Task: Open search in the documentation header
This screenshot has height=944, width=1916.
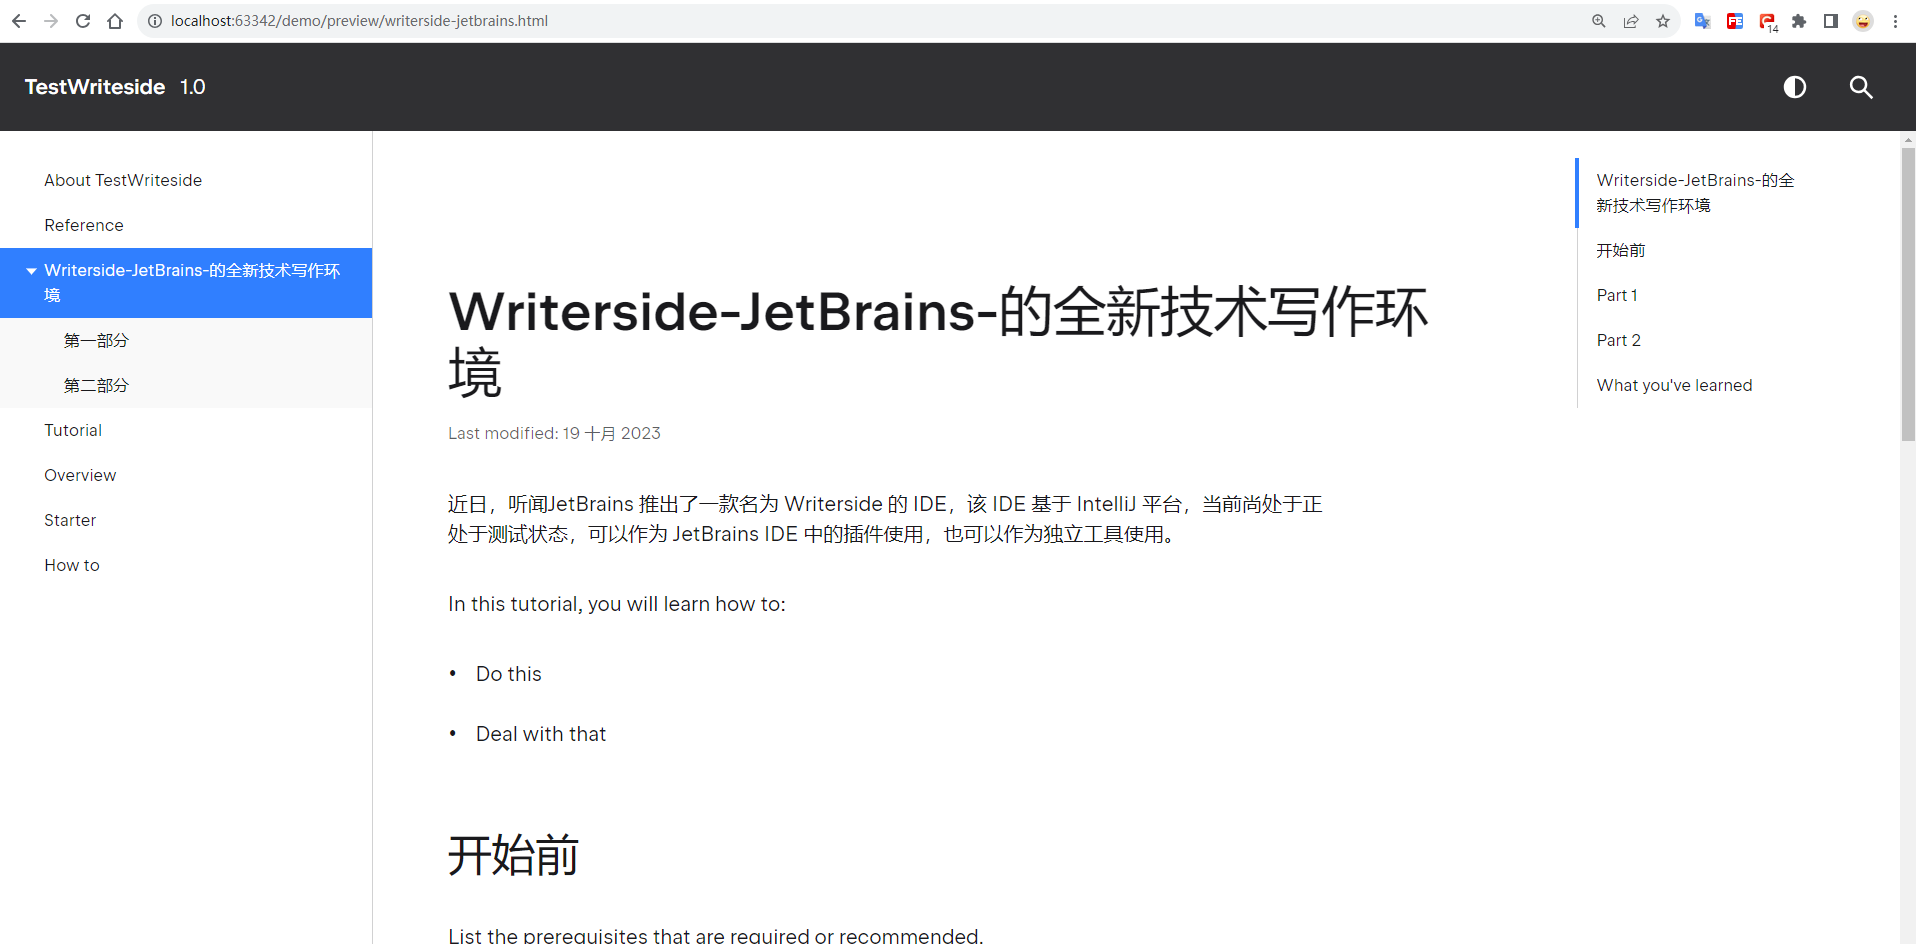Action: [1861, 87]
